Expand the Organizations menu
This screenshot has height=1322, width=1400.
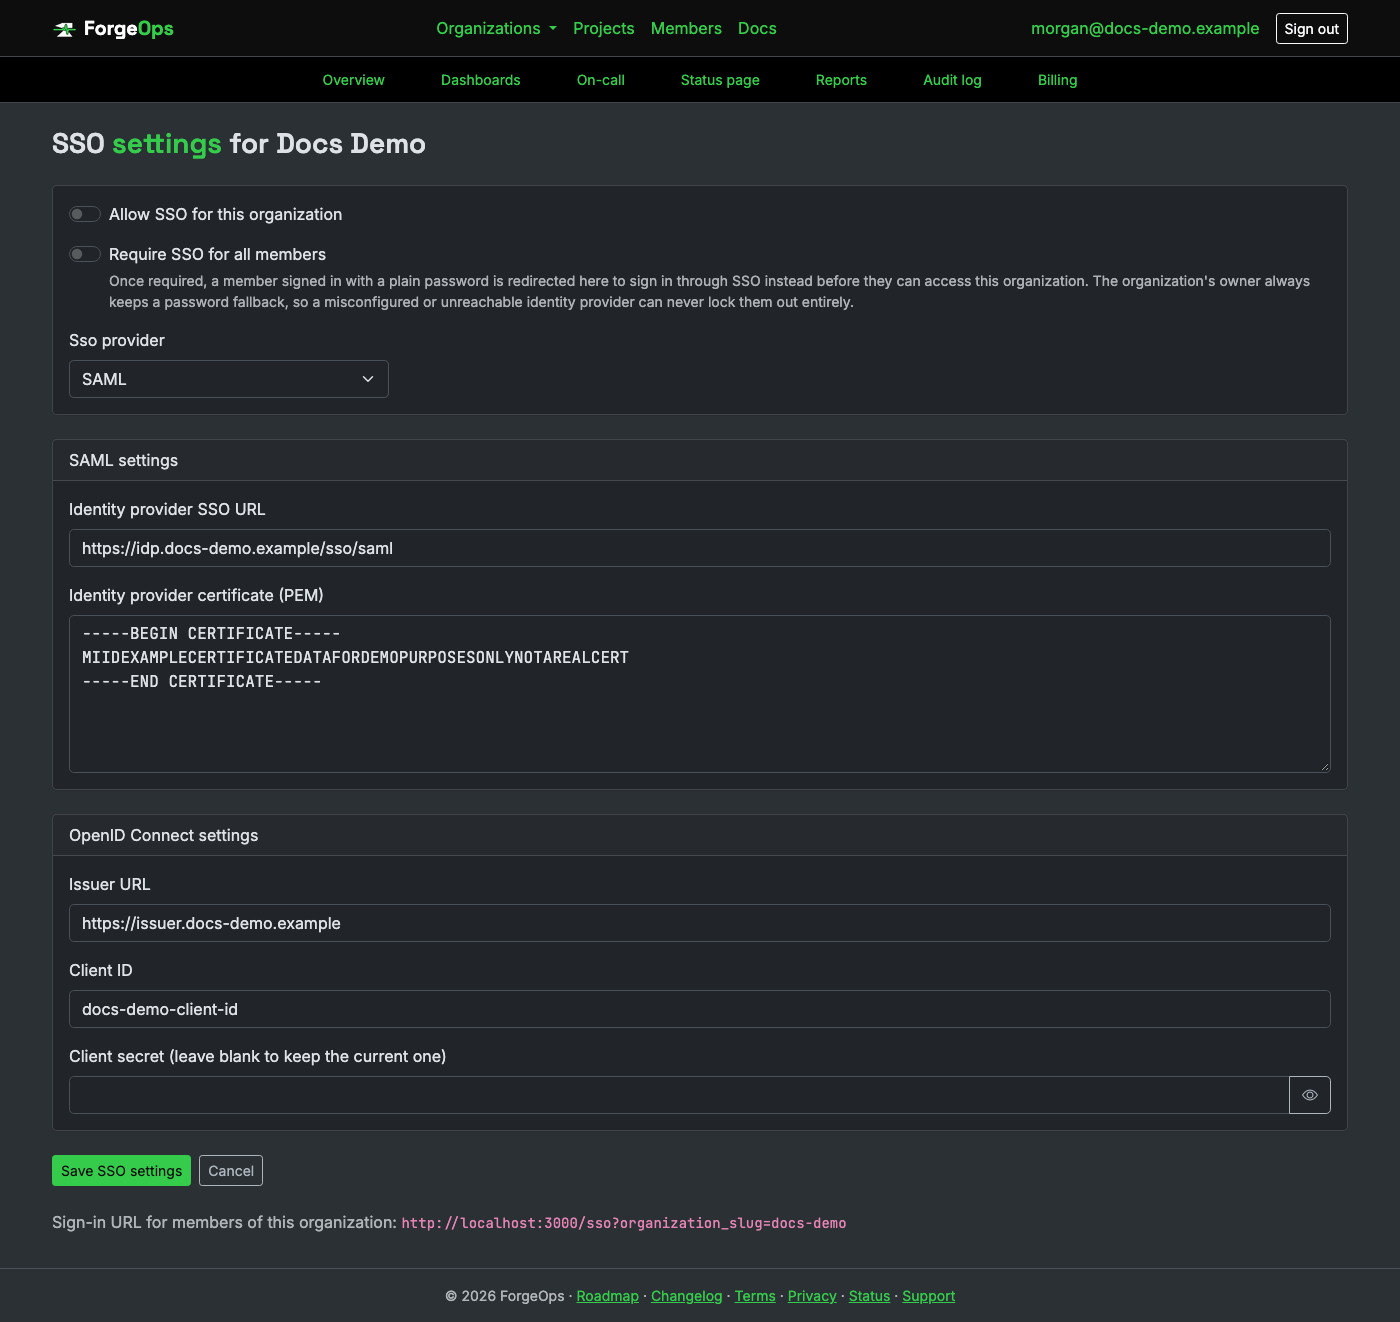point(496,28)
